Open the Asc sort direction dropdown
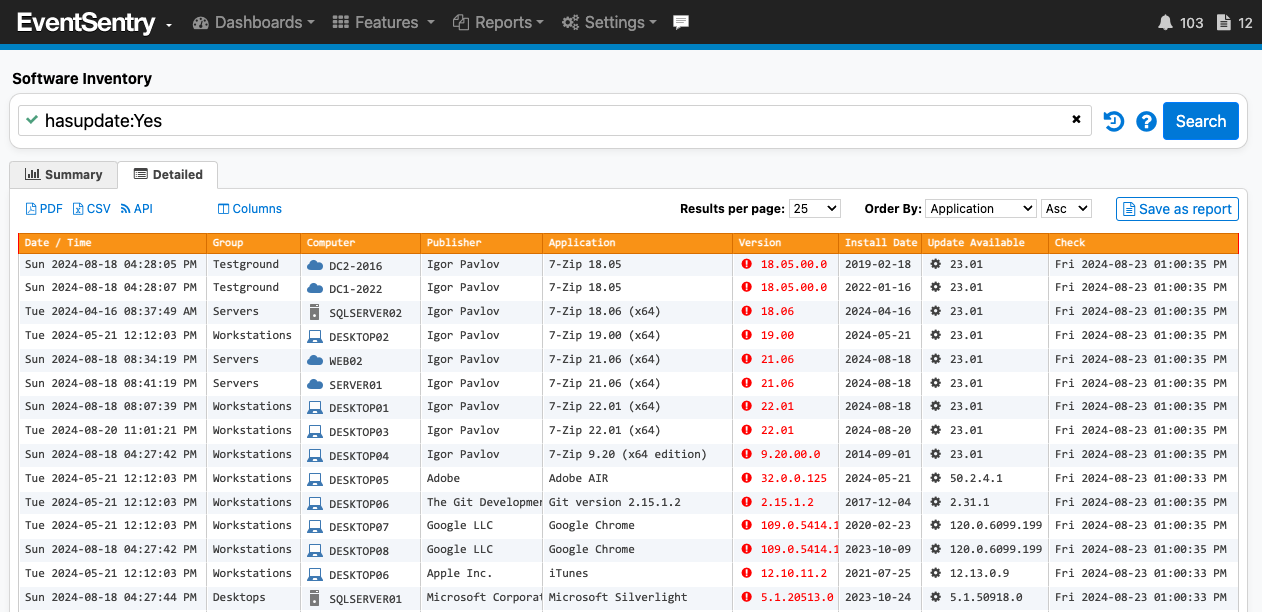The width and height of the screenshot is (1262, 612). [1066, 209]
